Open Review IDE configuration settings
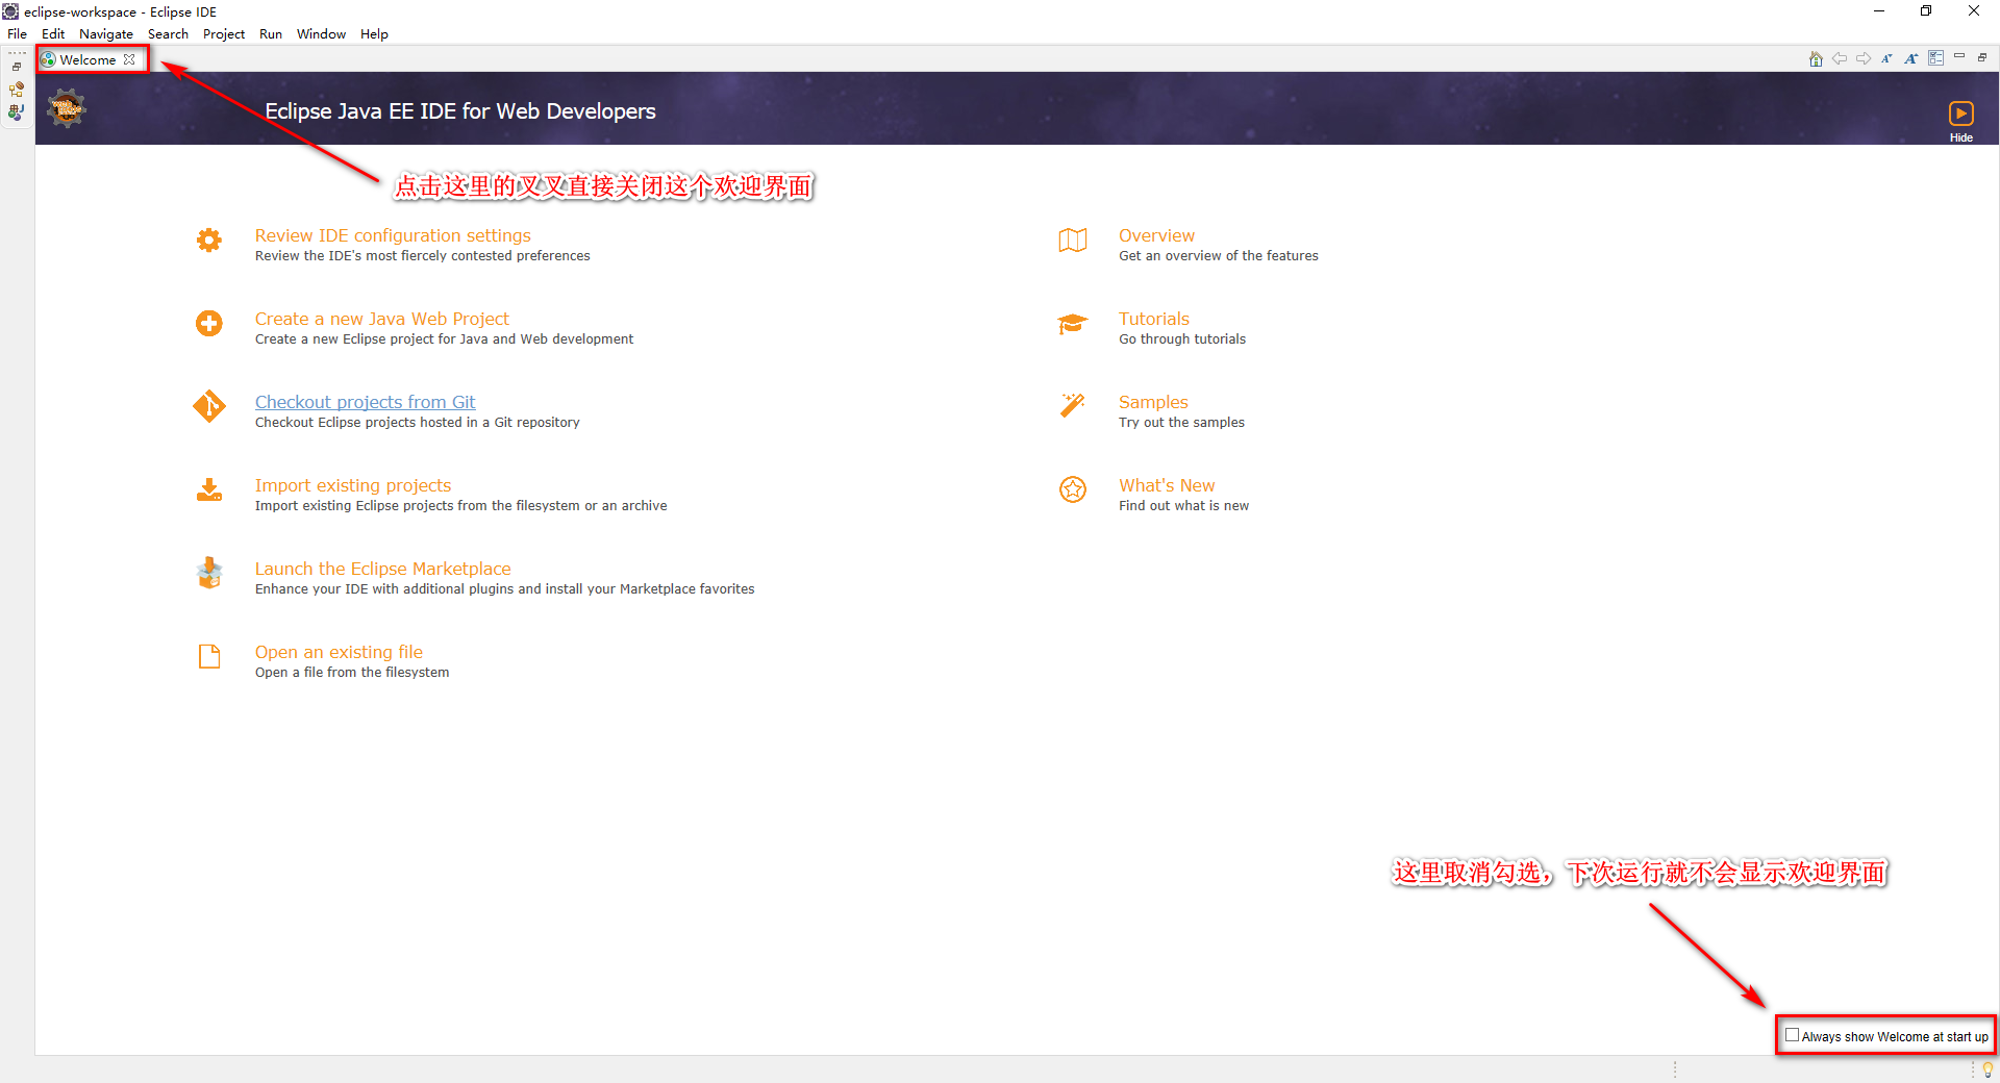This screenshot has height=1083, width=2000. click(393, 235)
